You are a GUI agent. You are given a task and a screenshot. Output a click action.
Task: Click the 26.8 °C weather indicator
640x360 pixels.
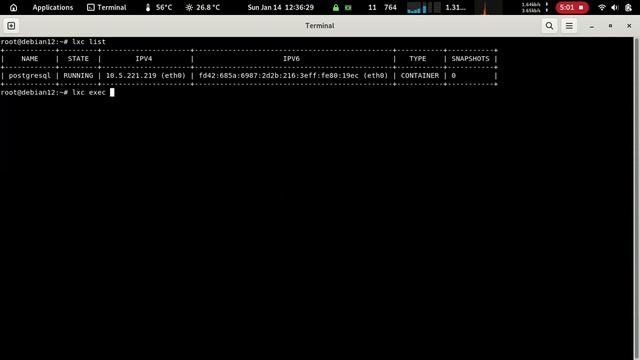coord(202,7)
